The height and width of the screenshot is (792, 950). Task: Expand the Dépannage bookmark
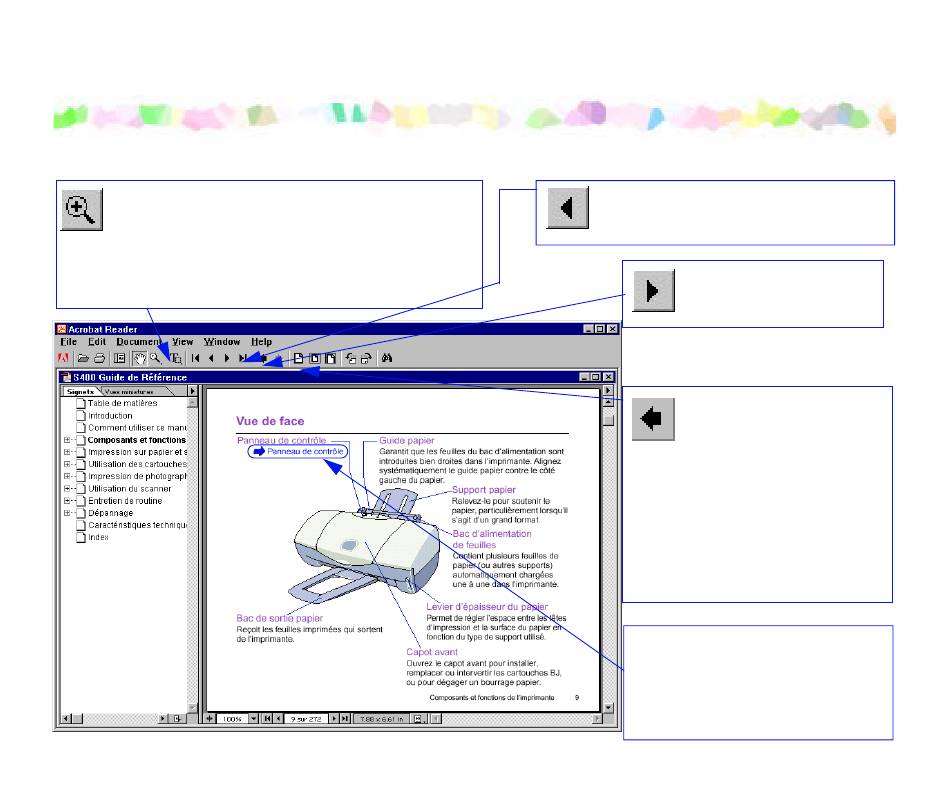(x=67, y=513)
